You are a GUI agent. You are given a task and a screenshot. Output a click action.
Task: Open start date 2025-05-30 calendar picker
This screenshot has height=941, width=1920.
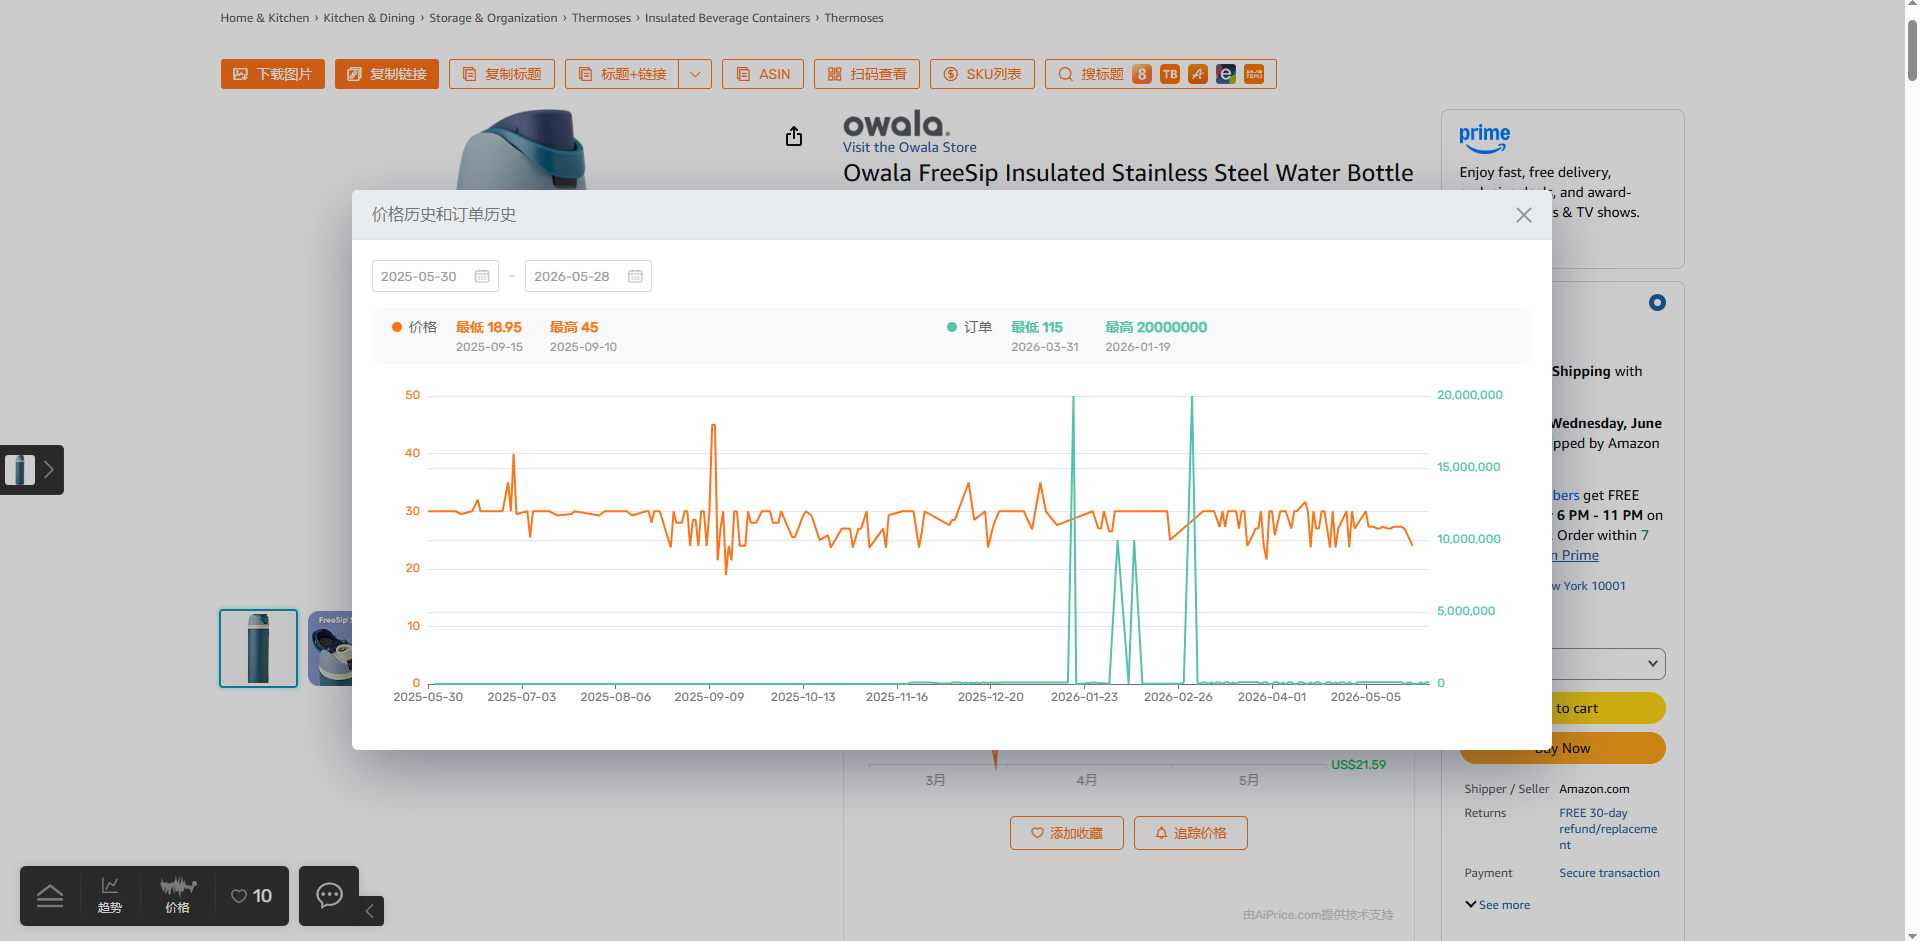(482, 276)
